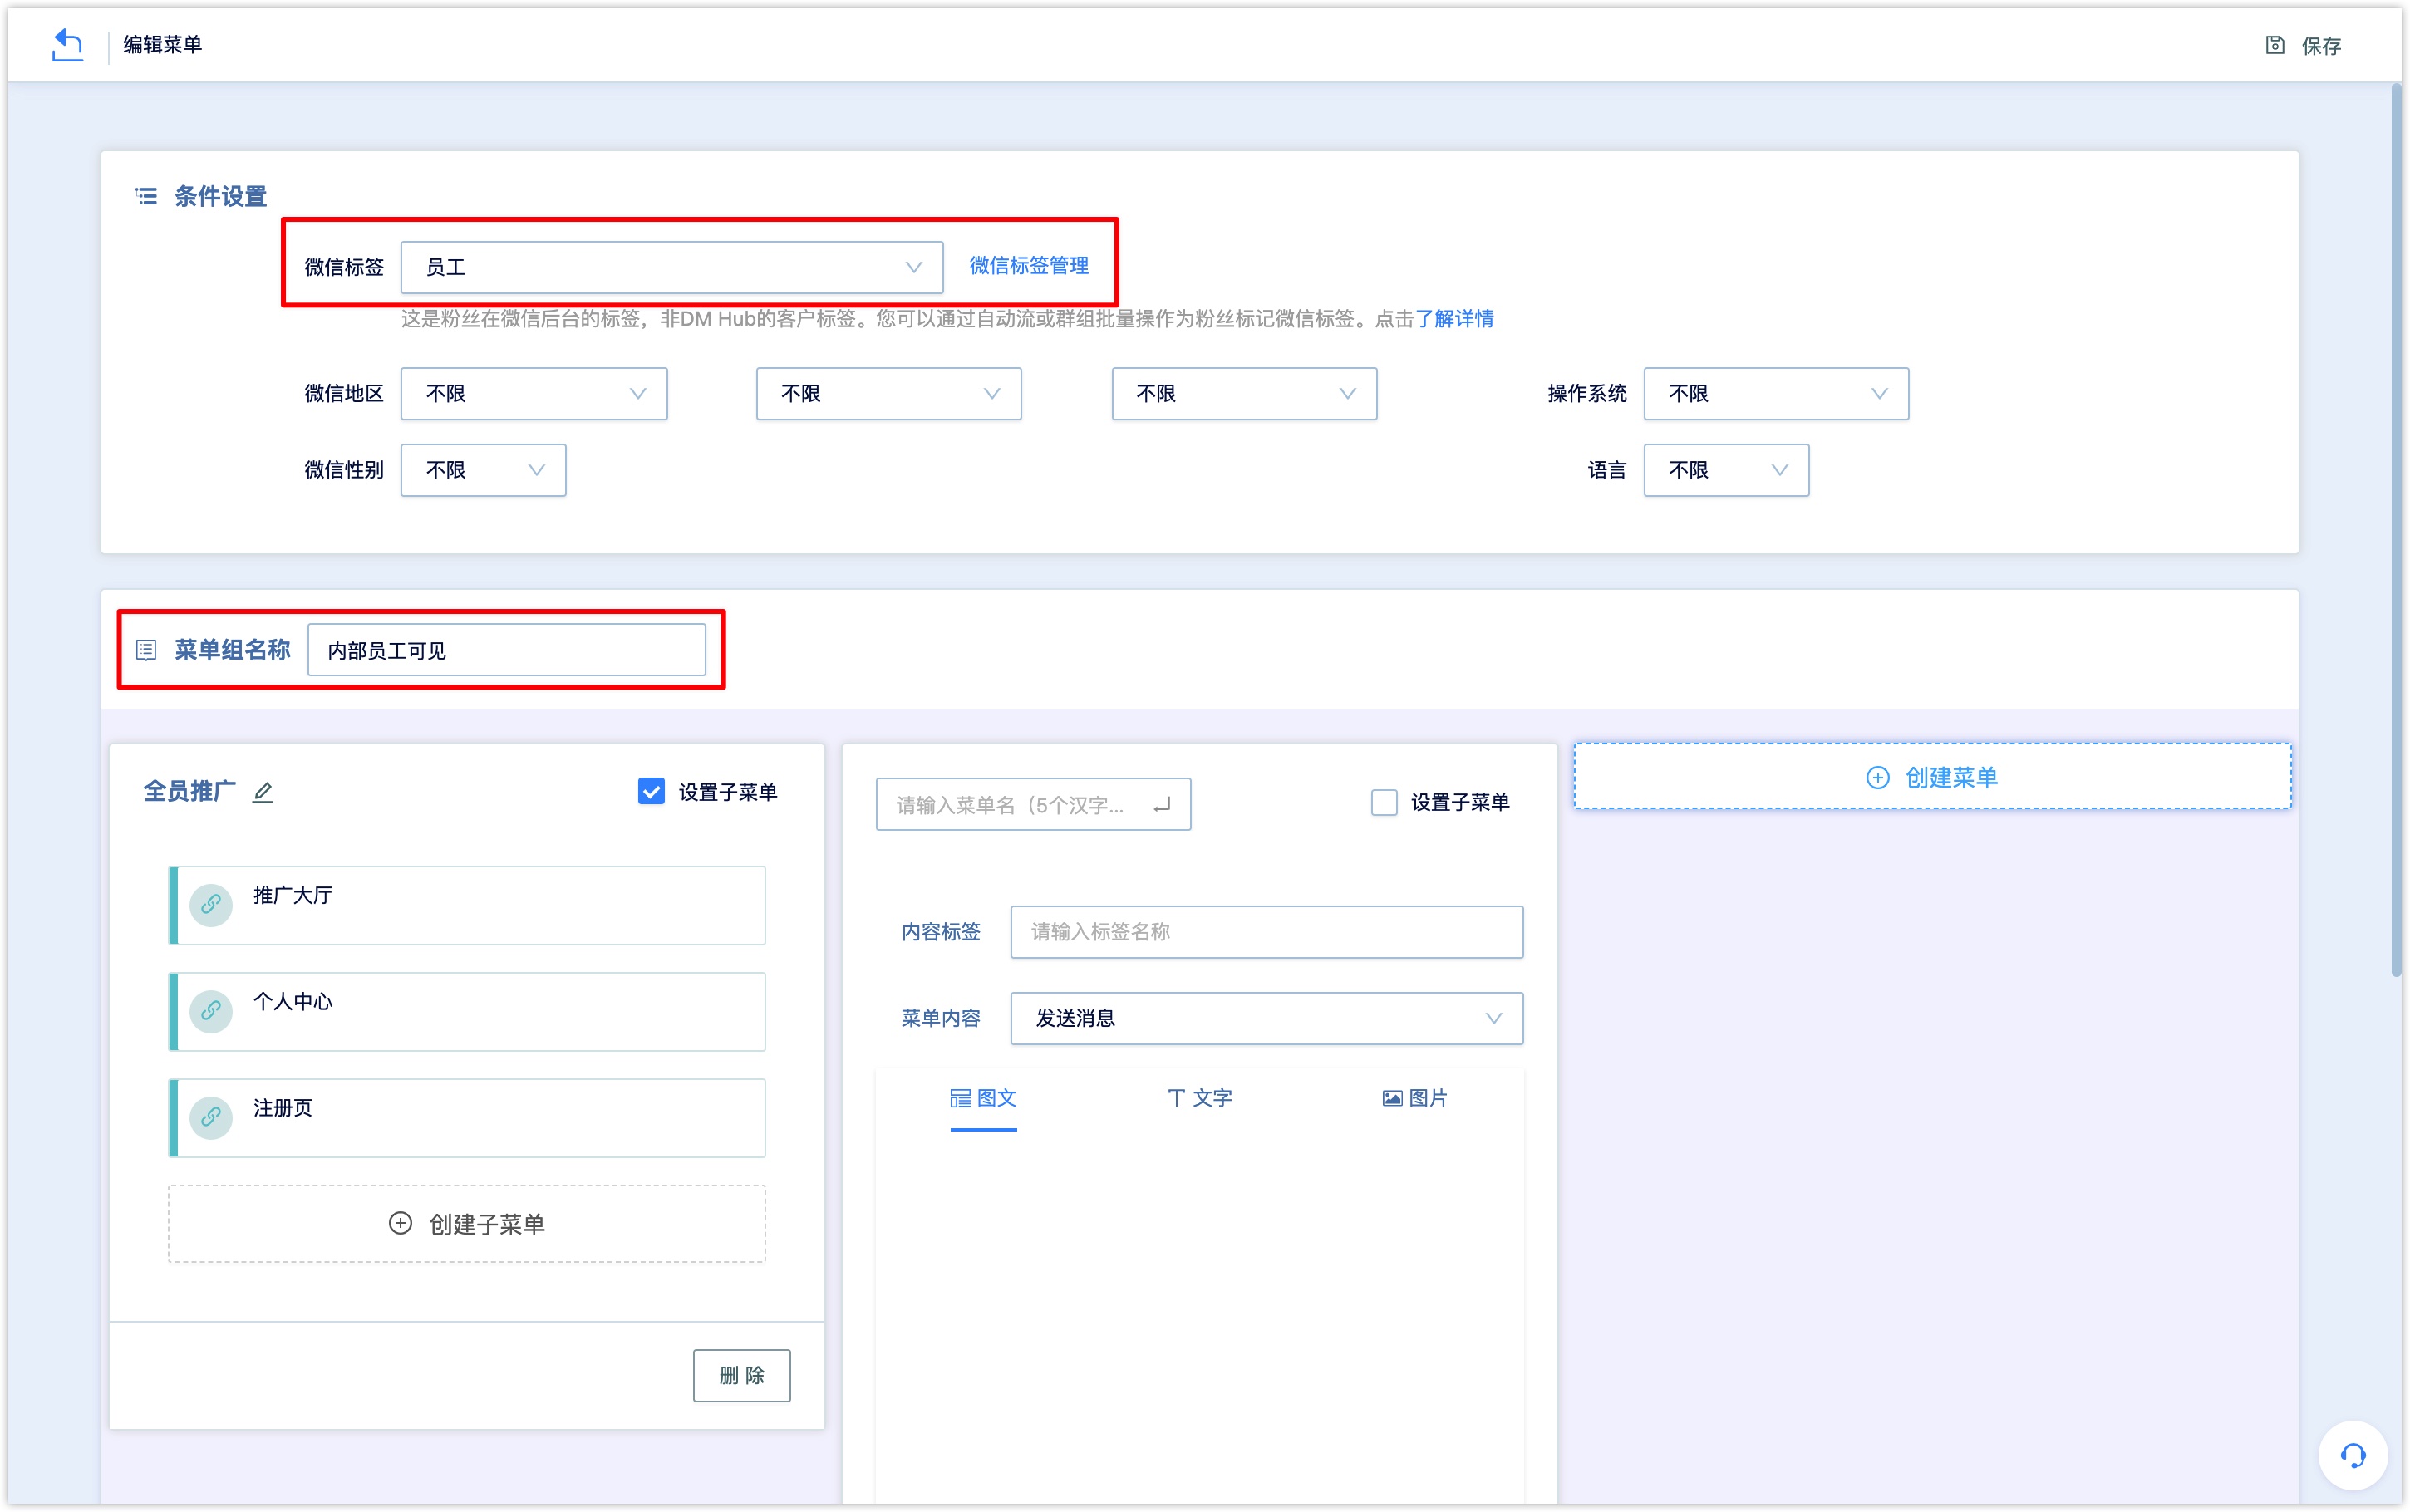Image resolution: width=2410 pixels, height=1512 pixels.
Task: Open the 微信性别 dropdown
Action: 483,470
